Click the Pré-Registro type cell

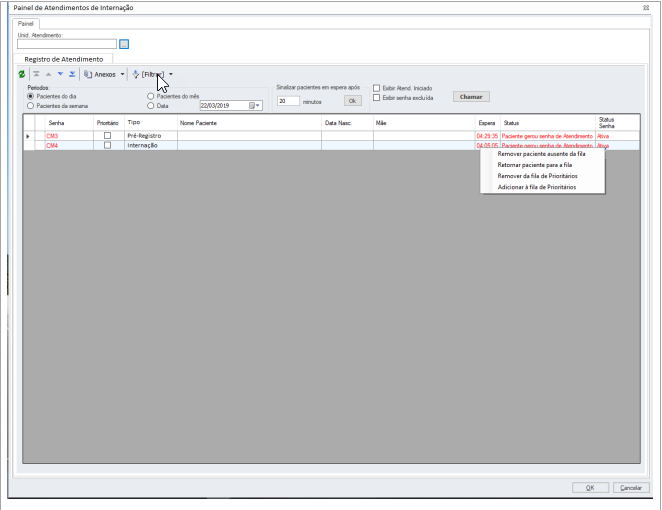pyautogui.click(x=151, y=136)
